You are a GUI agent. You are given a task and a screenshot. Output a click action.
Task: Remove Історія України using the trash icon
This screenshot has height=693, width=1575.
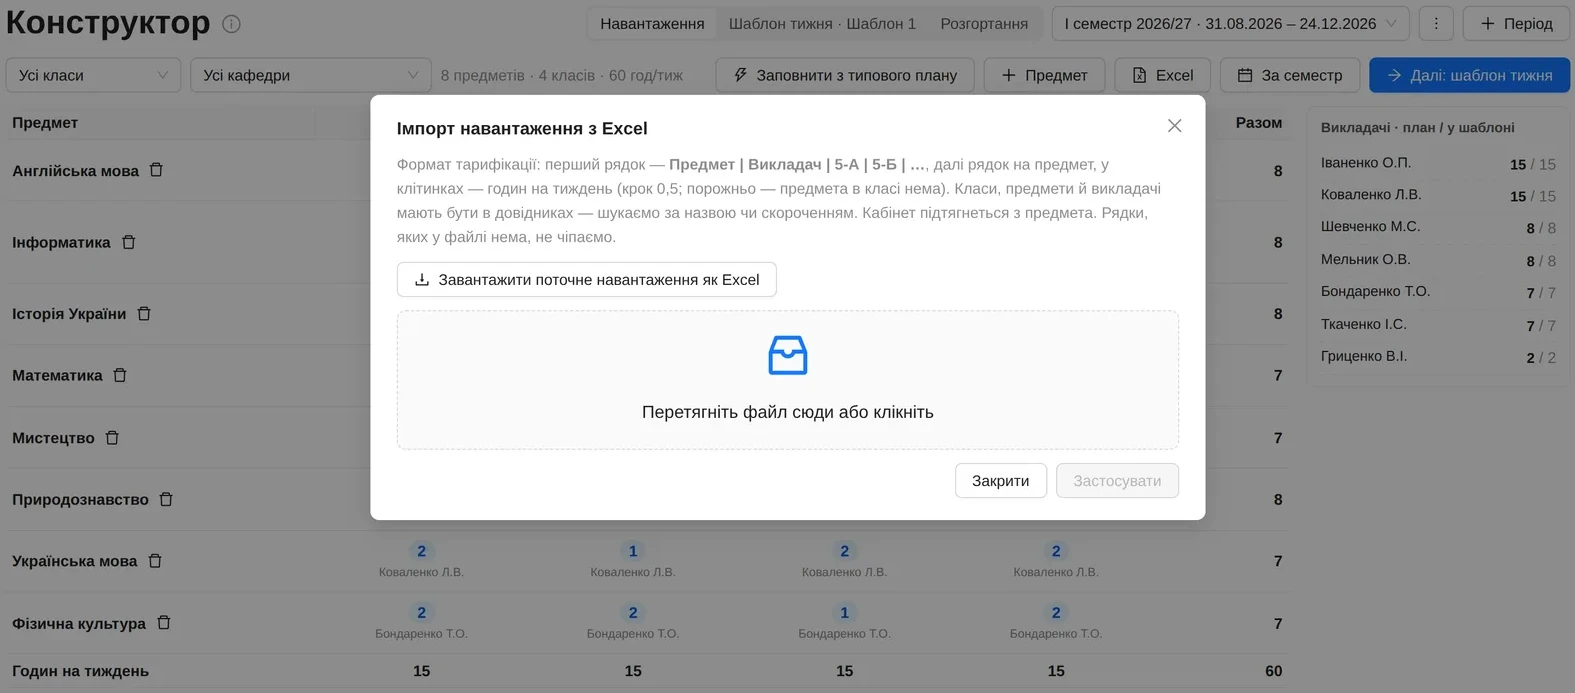[144, 314]
